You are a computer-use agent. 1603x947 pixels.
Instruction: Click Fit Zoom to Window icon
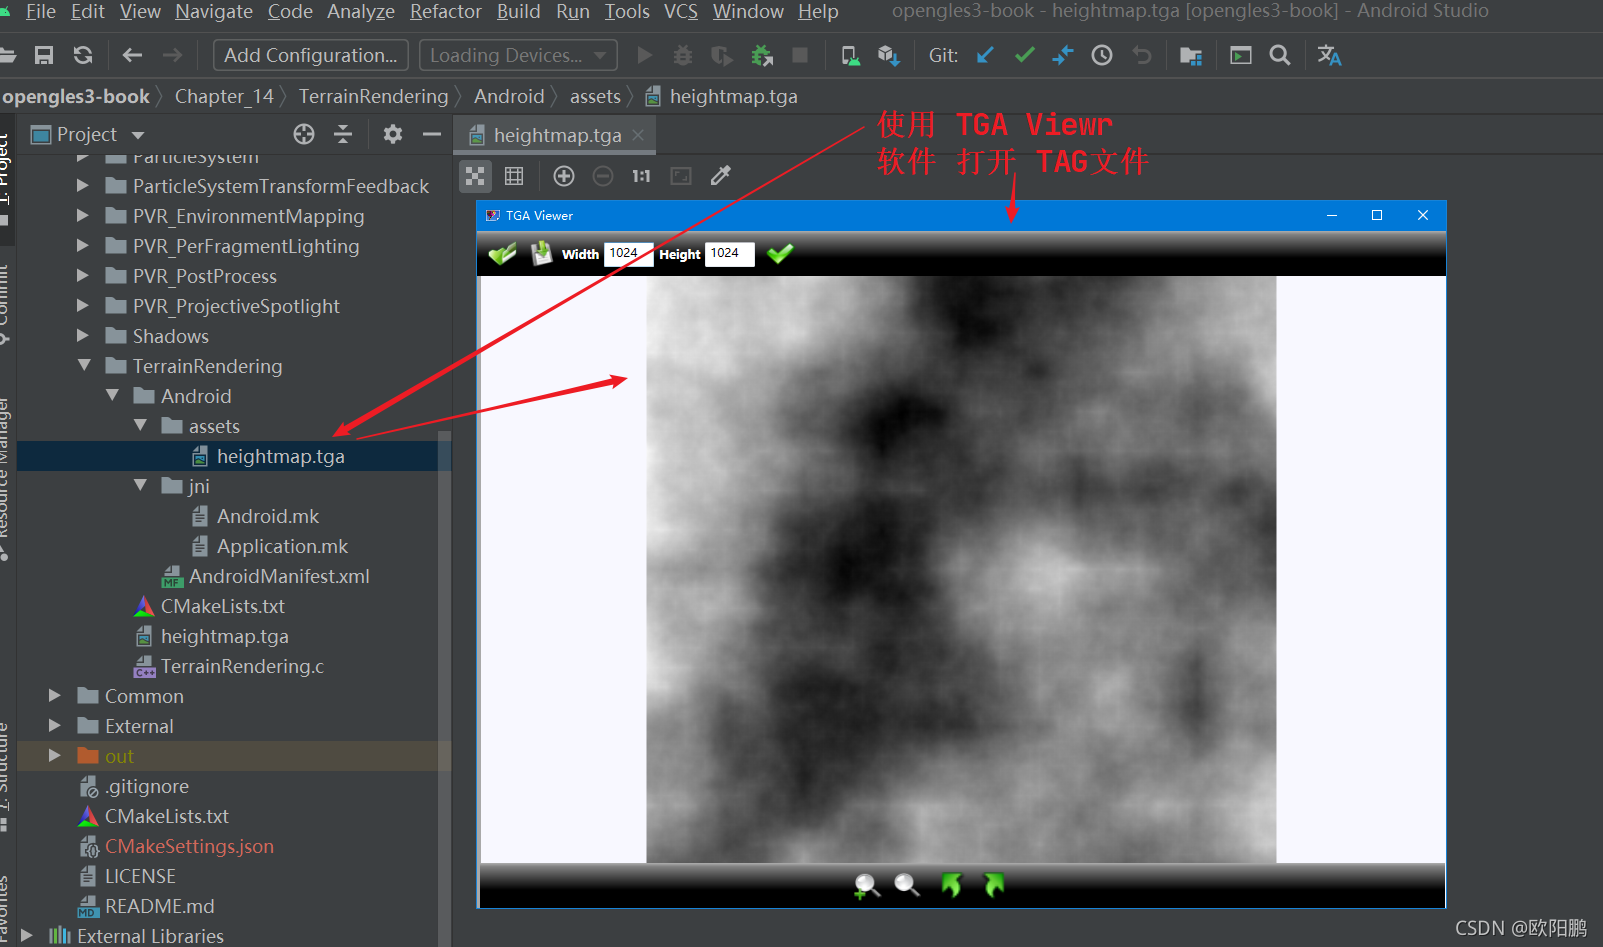(x=681, y=176)
